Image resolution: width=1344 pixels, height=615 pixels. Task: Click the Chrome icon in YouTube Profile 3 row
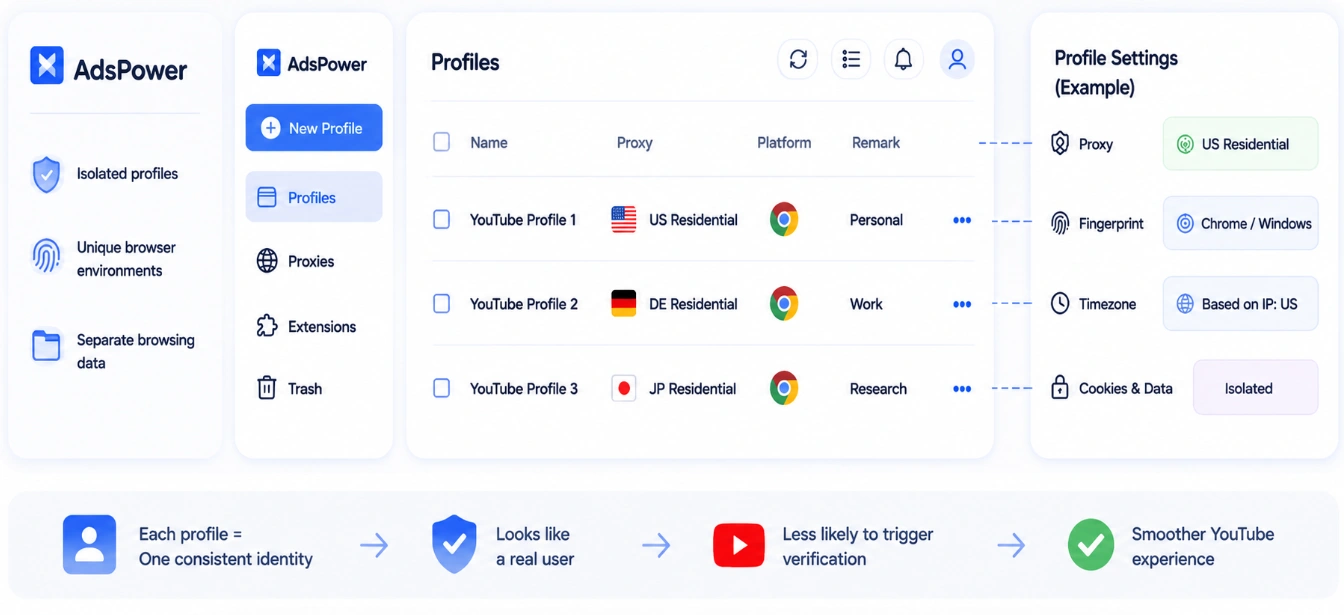click(784, 388)
